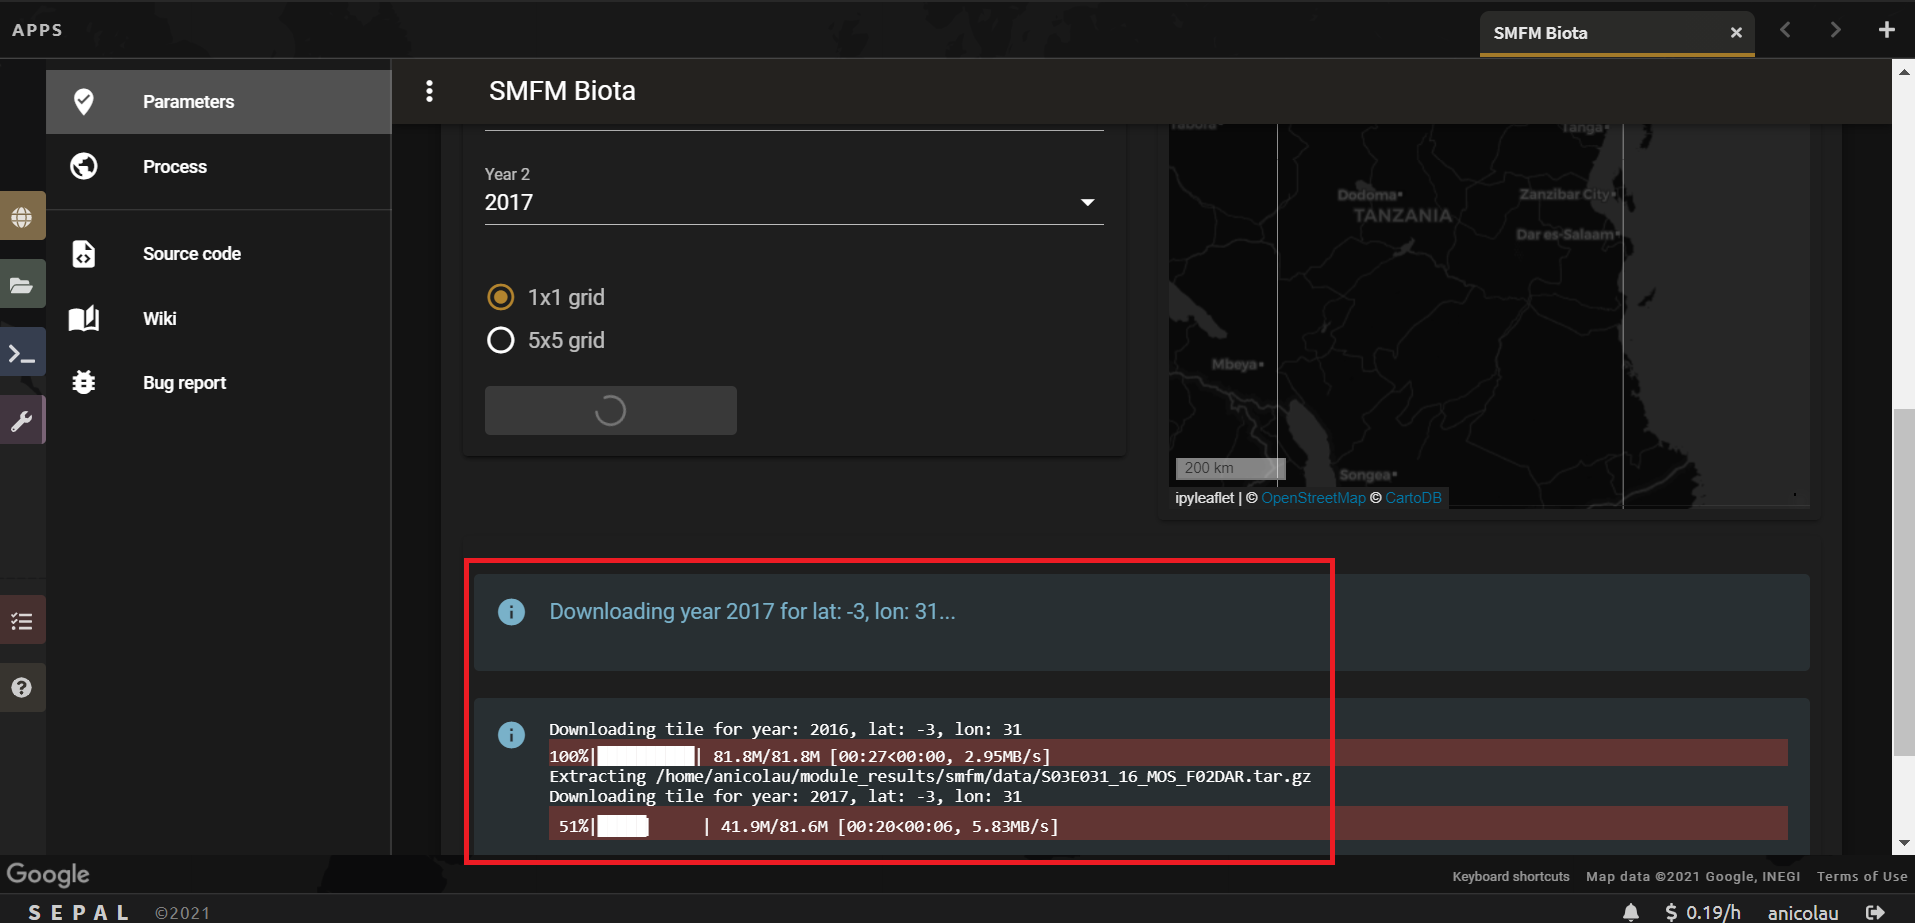Viewport: 1915px width, 923px height.
Task: Open Source code link in sidebar
Action: 218,254
